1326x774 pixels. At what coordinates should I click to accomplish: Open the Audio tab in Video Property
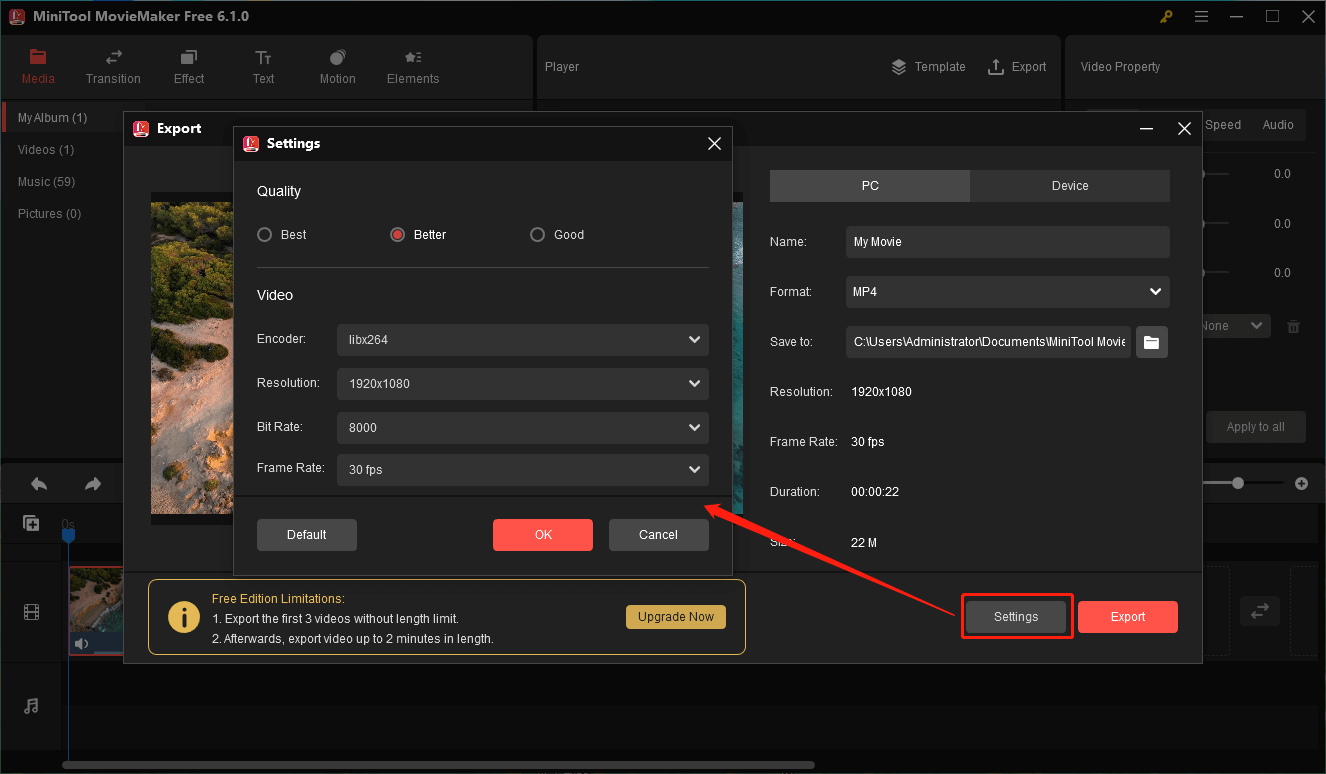(1278, 125)
